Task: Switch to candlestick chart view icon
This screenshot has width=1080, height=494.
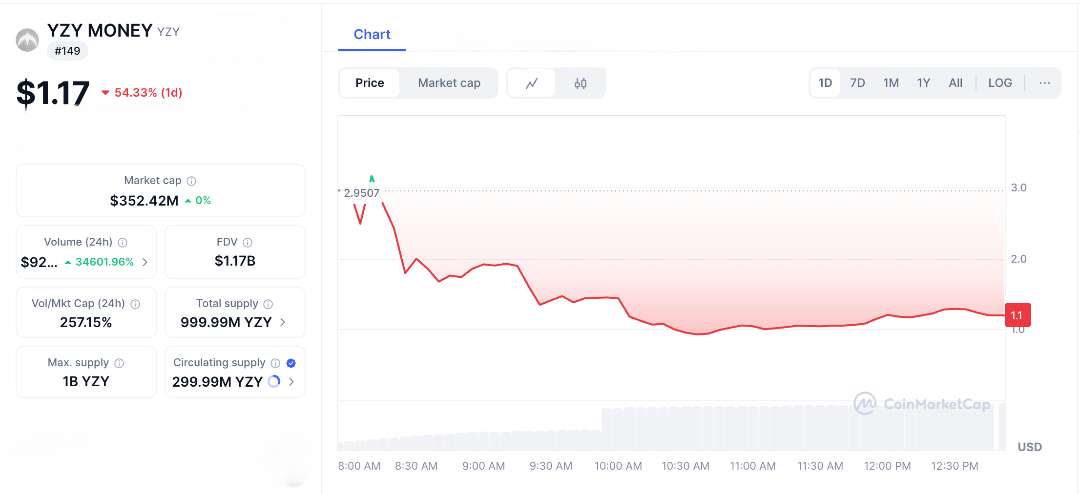Action: tap(580, 83)
